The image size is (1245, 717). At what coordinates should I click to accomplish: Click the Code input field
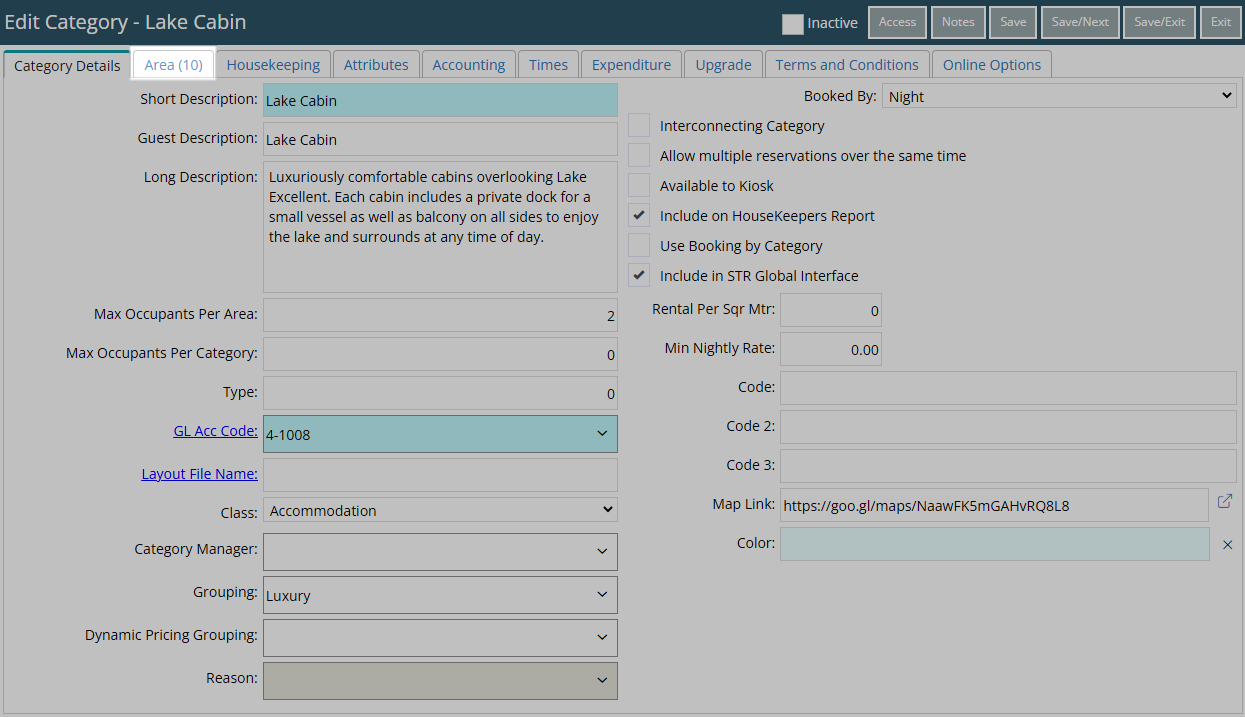coord(1008,388)
